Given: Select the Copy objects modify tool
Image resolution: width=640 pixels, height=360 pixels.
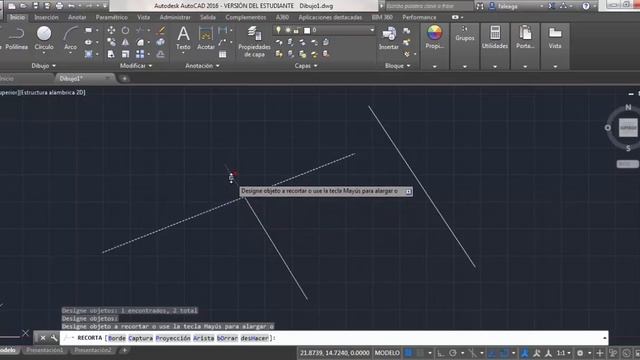Looking at the screenshot, I should tap(111, 42).
